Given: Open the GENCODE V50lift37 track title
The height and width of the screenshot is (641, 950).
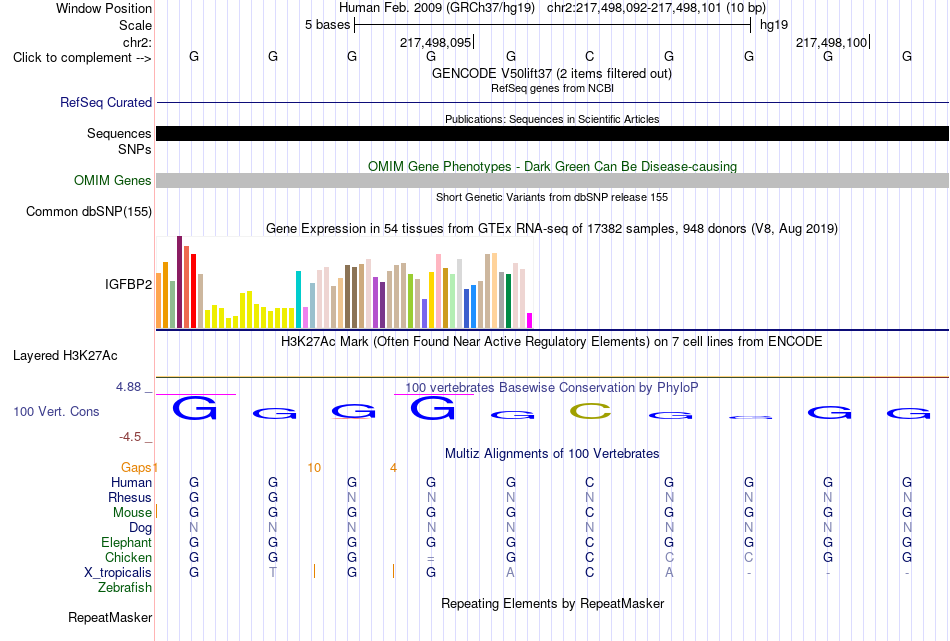Looking at the screenshot, I should click(x=551, y=73).
